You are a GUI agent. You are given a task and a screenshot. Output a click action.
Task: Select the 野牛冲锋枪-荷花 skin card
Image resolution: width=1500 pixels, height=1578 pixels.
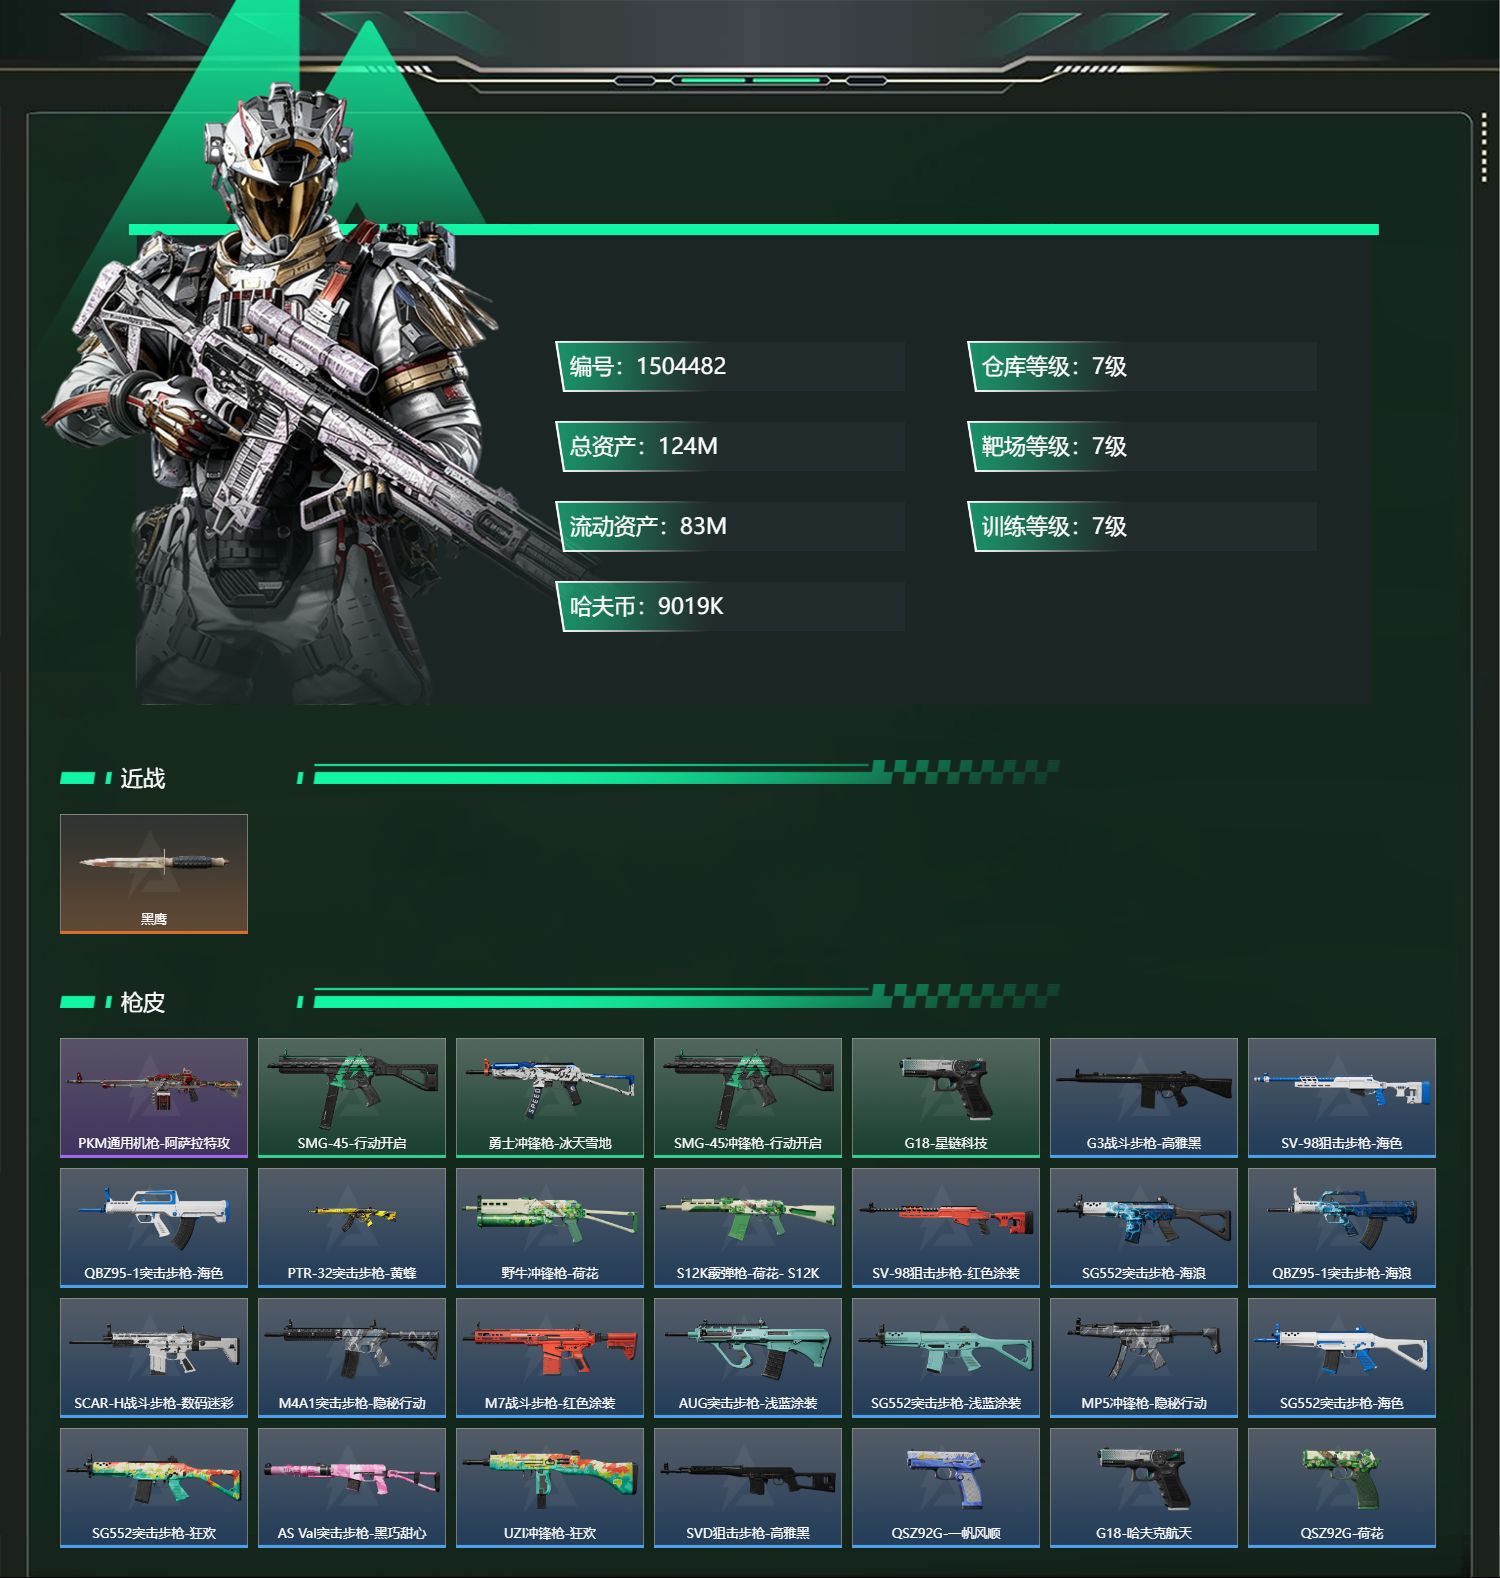[550, 1228]
